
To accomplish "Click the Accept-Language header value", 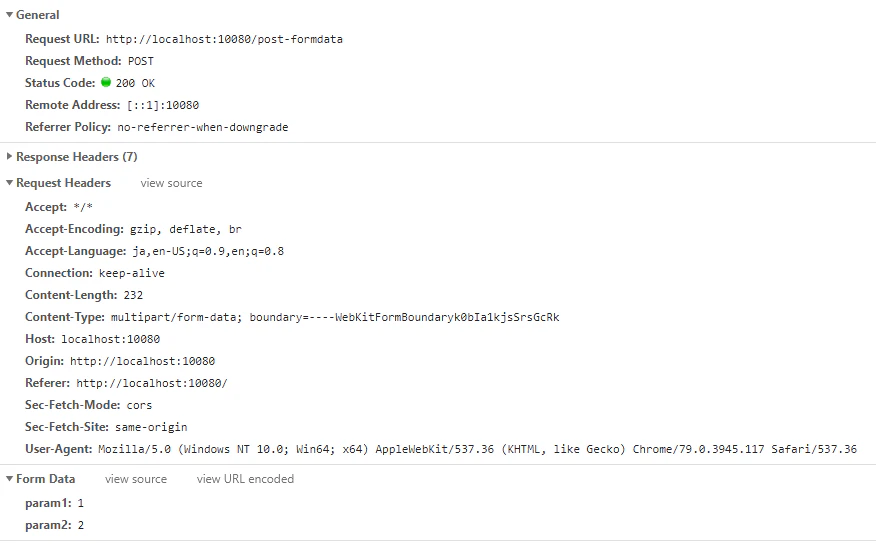I will point(208,251).
